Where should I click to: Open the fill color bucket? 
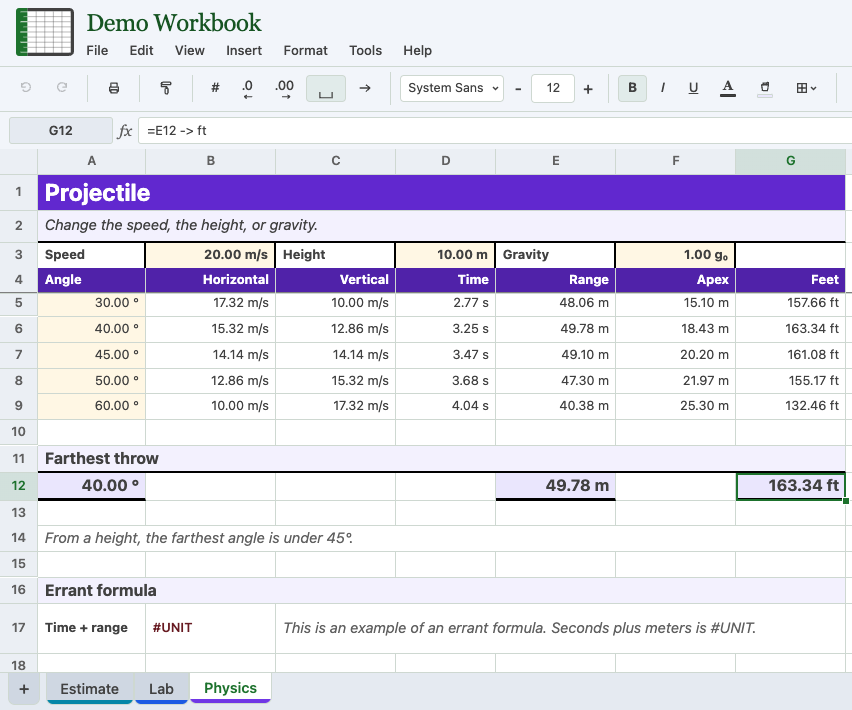click(x=765, y=89)
